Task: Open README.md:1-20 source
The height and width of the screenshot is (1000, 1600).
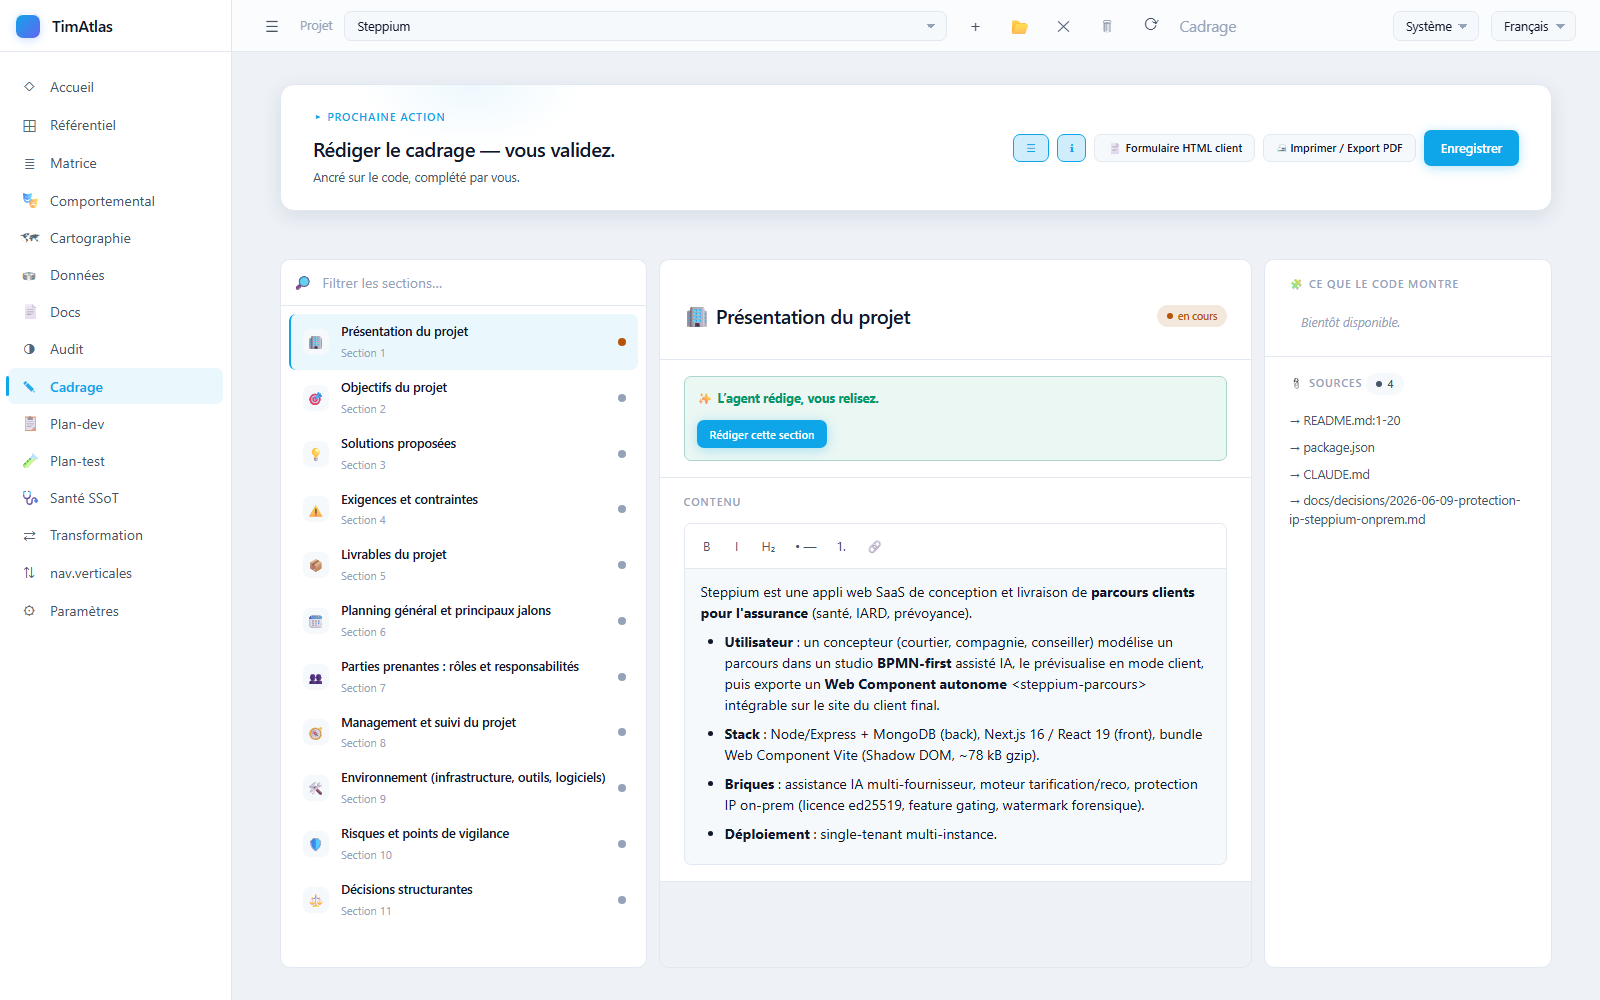Action: tap(1345, 421)
